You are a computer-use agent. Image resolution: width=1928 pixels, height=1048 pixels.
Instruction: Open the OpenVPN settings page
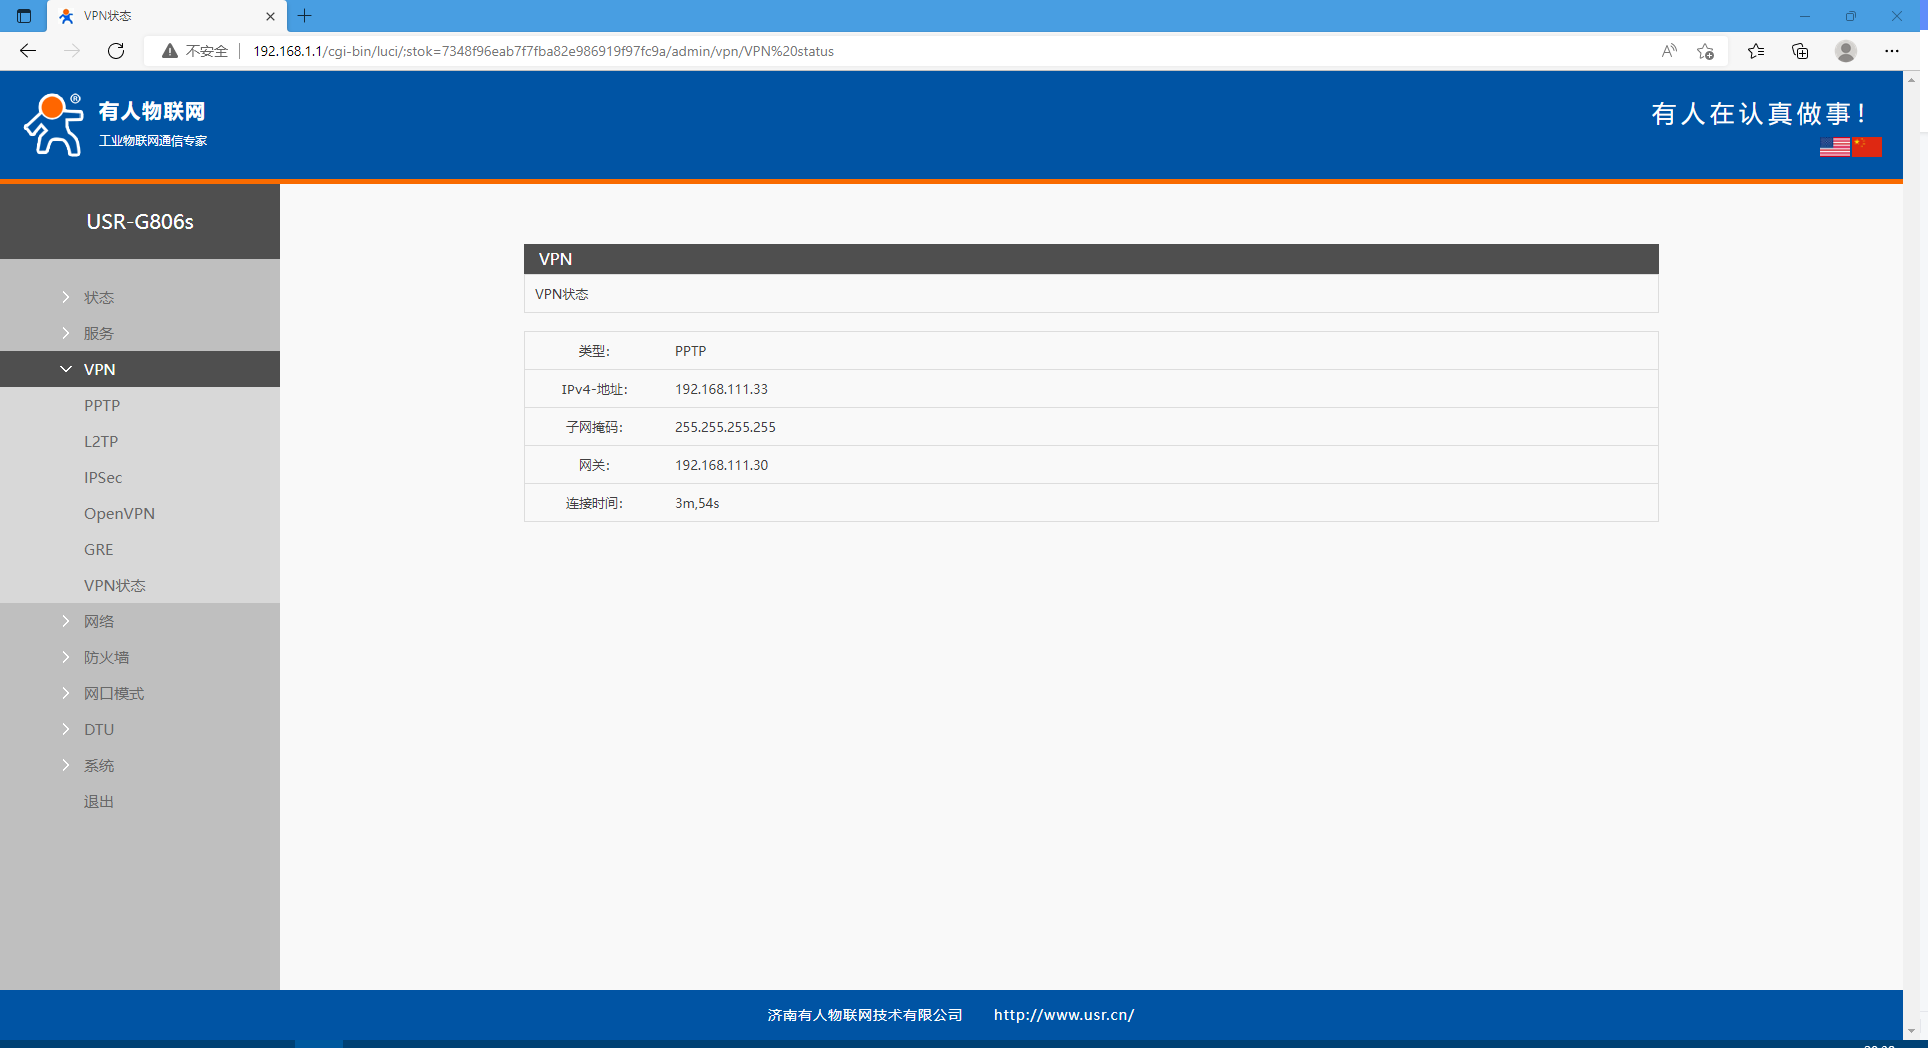[x=119, y=513]
